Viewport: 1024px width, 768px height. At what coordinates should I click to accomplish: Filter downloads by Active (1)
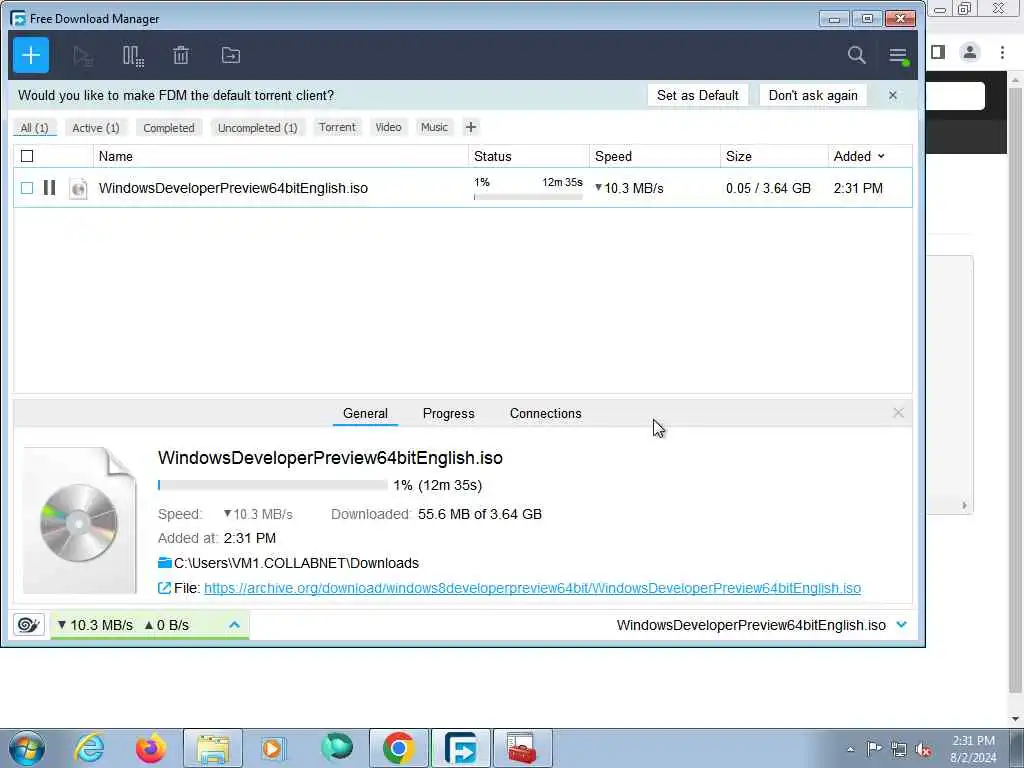point(96,128)
